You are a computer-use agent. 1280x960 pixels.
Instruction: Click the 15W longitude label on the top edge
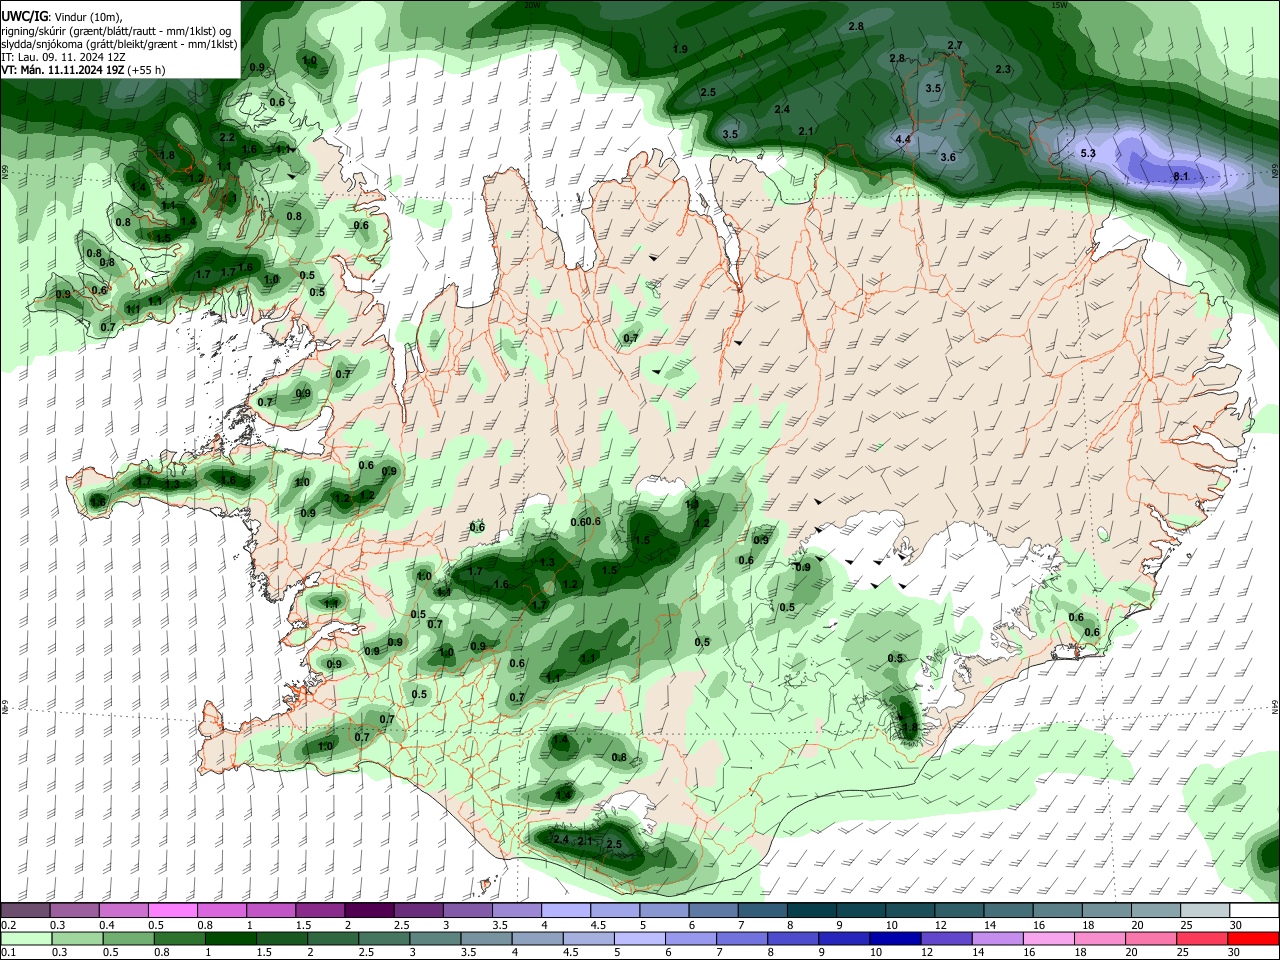click(1060, 5)
